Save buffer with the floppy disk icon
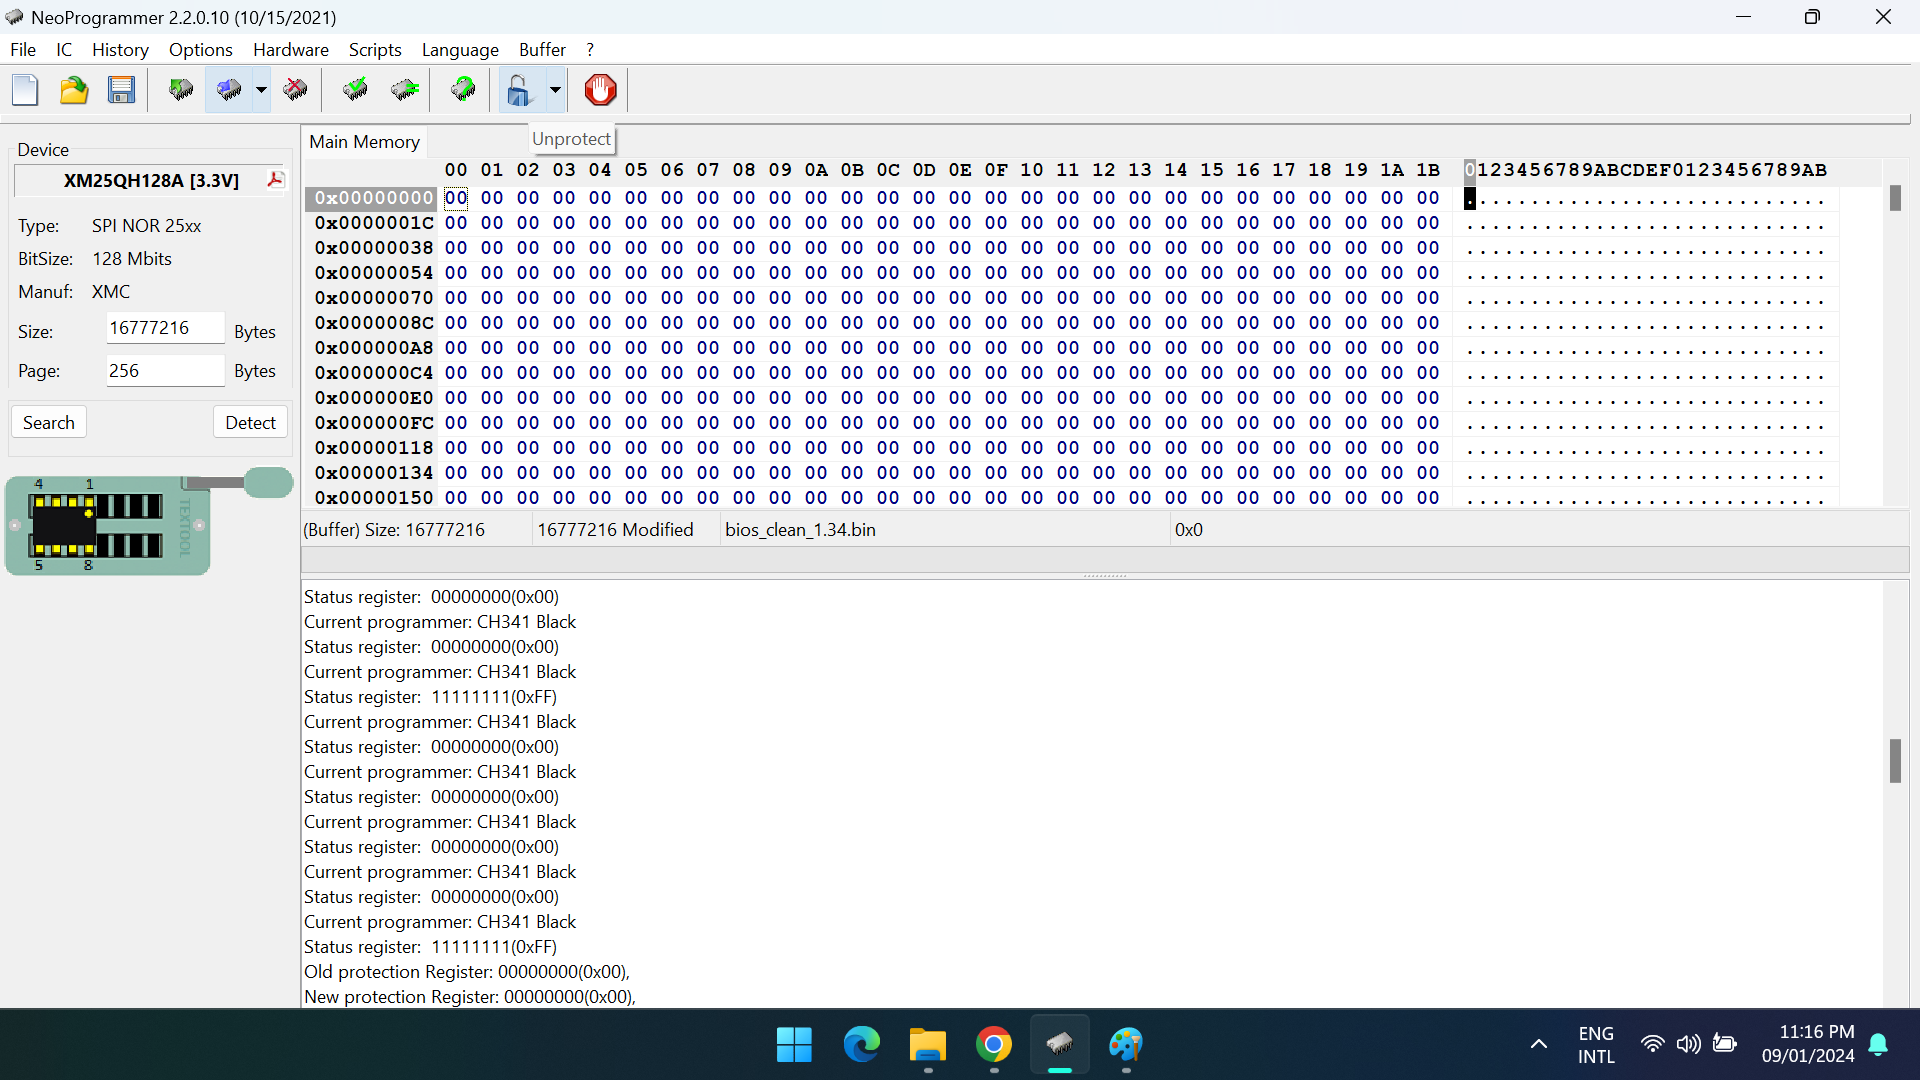The width and height of the screenshot is (1920, 1080). [x=122, y=90]
